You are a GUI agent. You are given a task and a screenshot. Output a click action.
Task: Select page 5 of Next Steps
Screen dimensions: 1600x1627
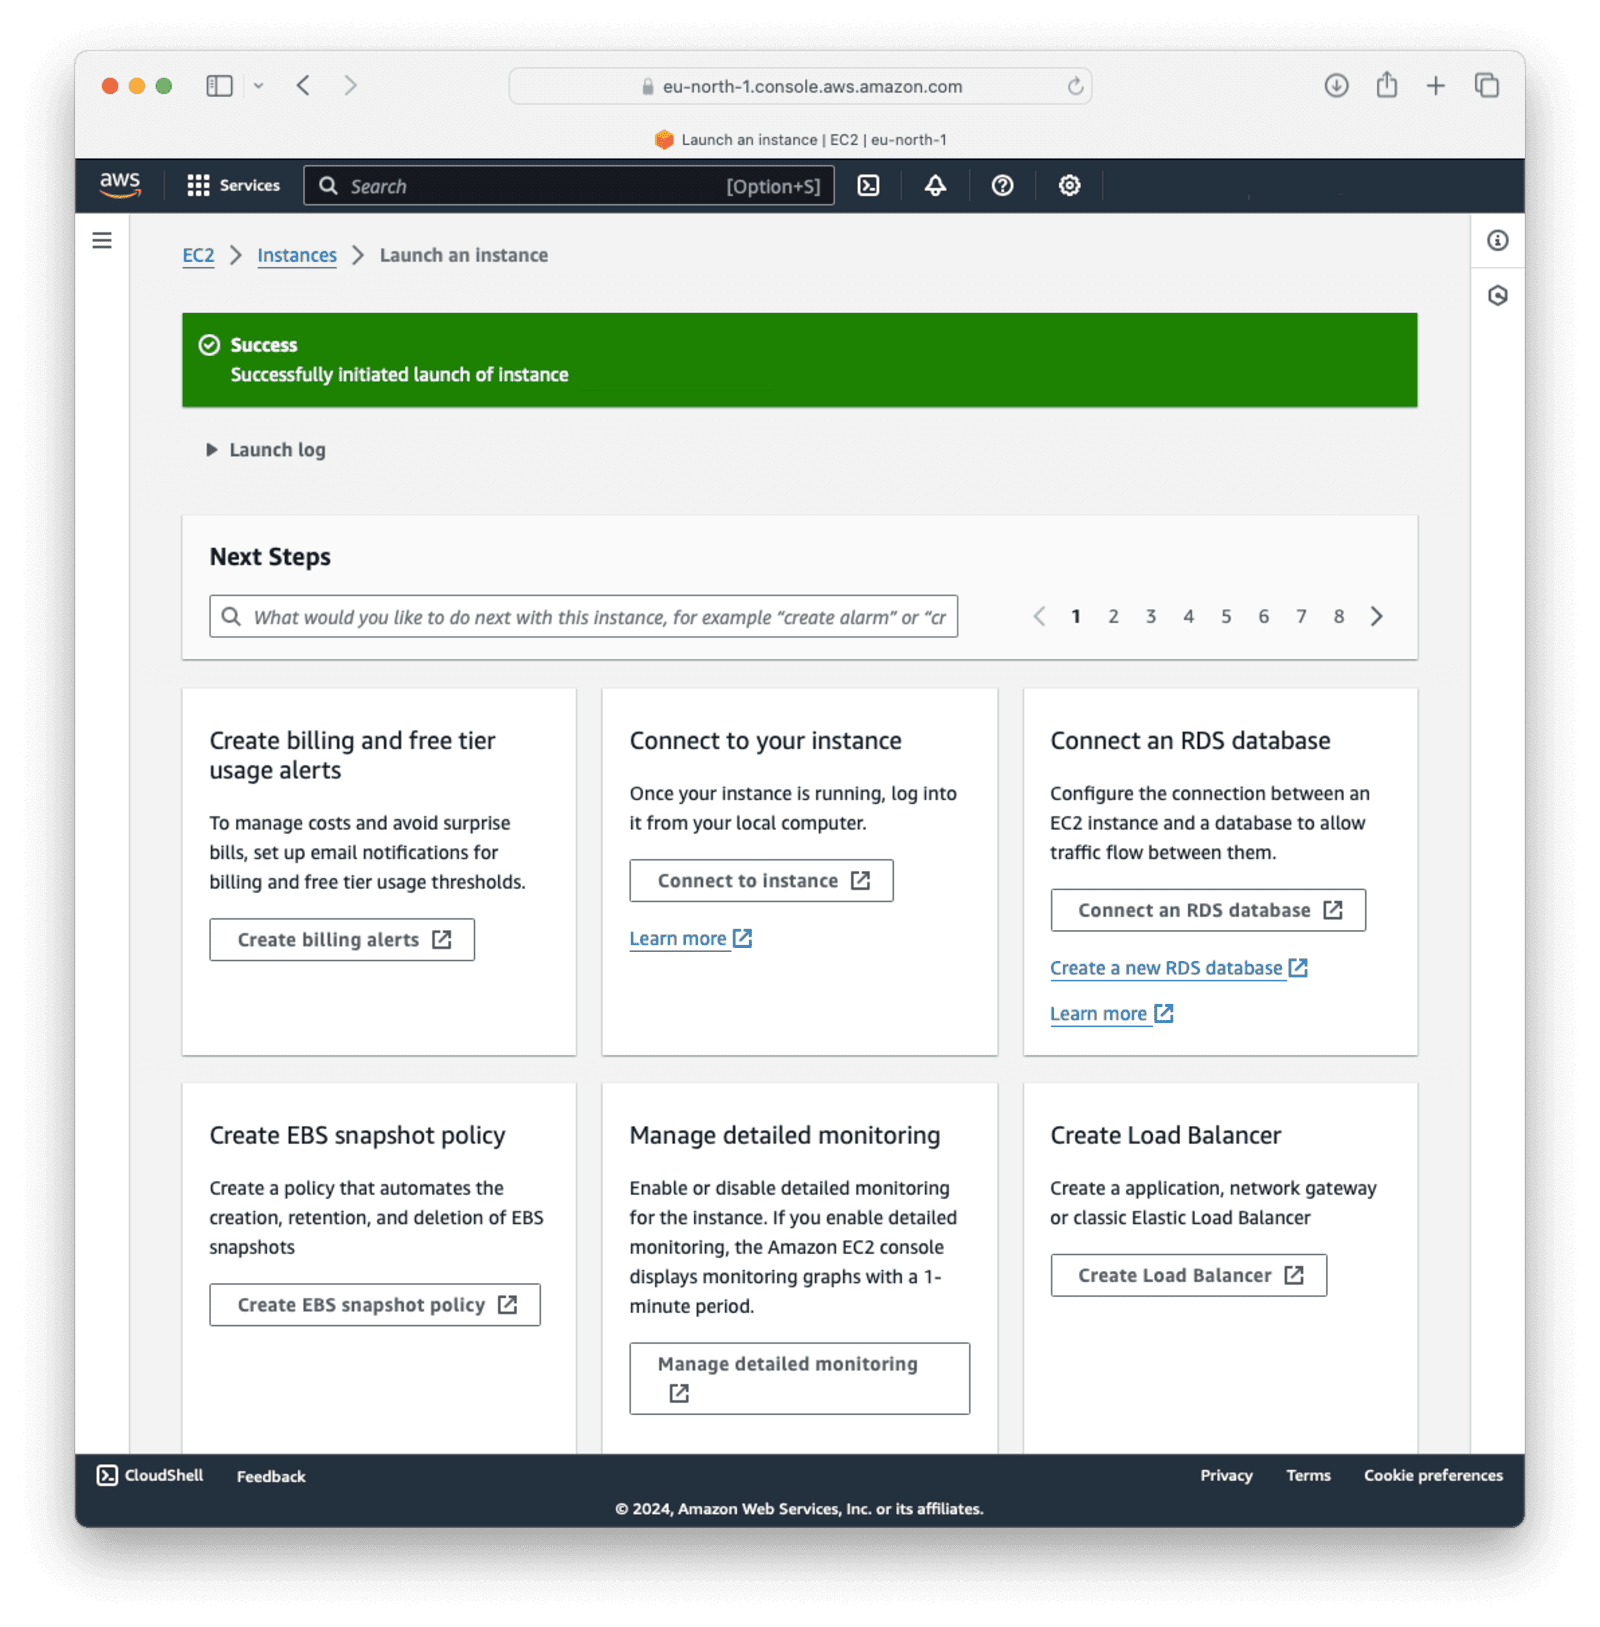[1226, 616]
